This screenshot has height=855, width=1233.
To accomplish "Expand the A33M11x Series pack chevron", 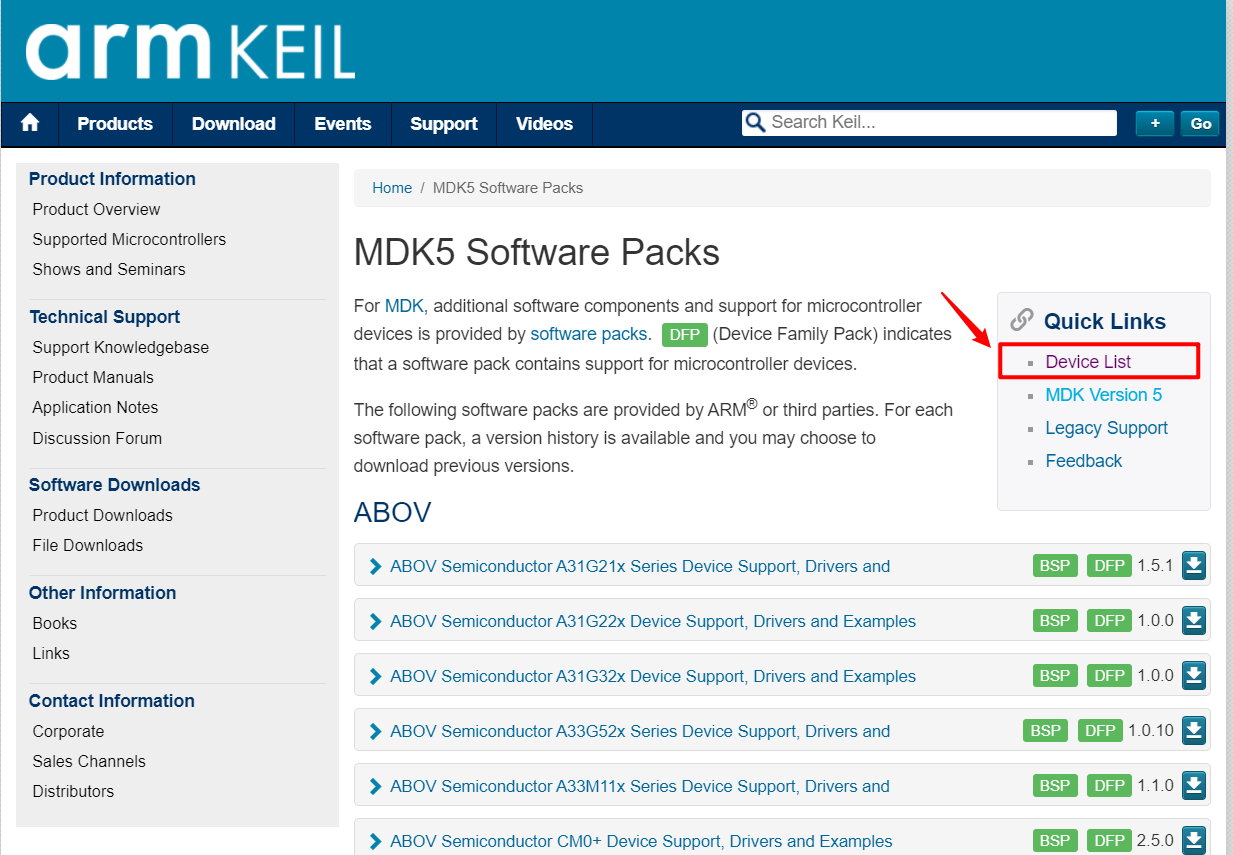I will click(x=376, y=786).
